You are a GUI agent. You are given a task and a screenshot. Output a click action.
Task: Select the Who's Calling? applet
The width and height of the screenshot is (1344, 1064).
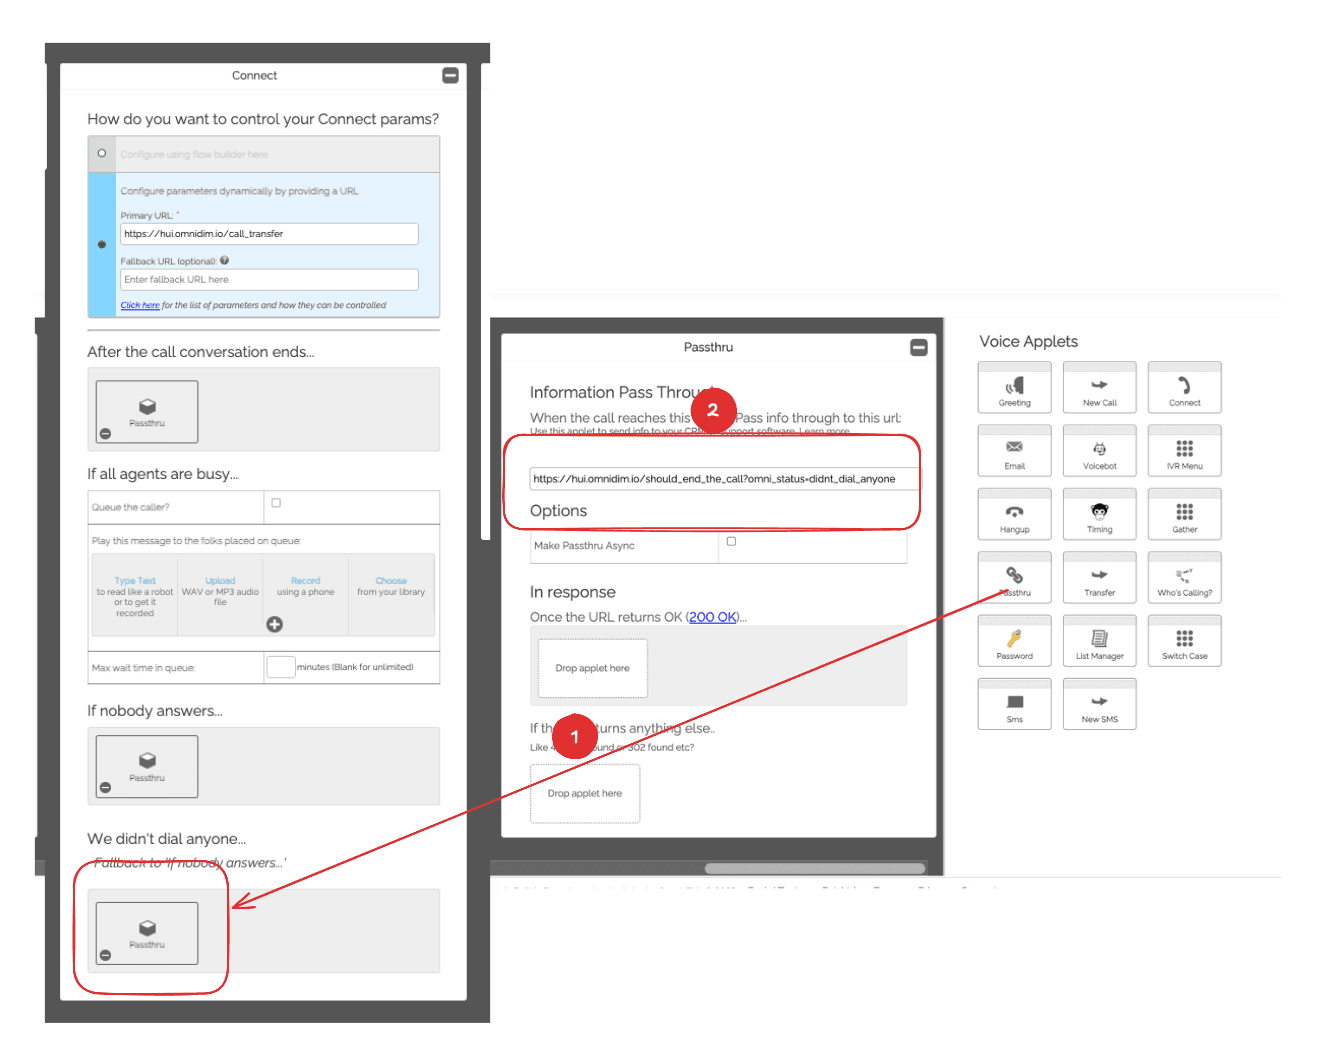(x=1184, y=578)
